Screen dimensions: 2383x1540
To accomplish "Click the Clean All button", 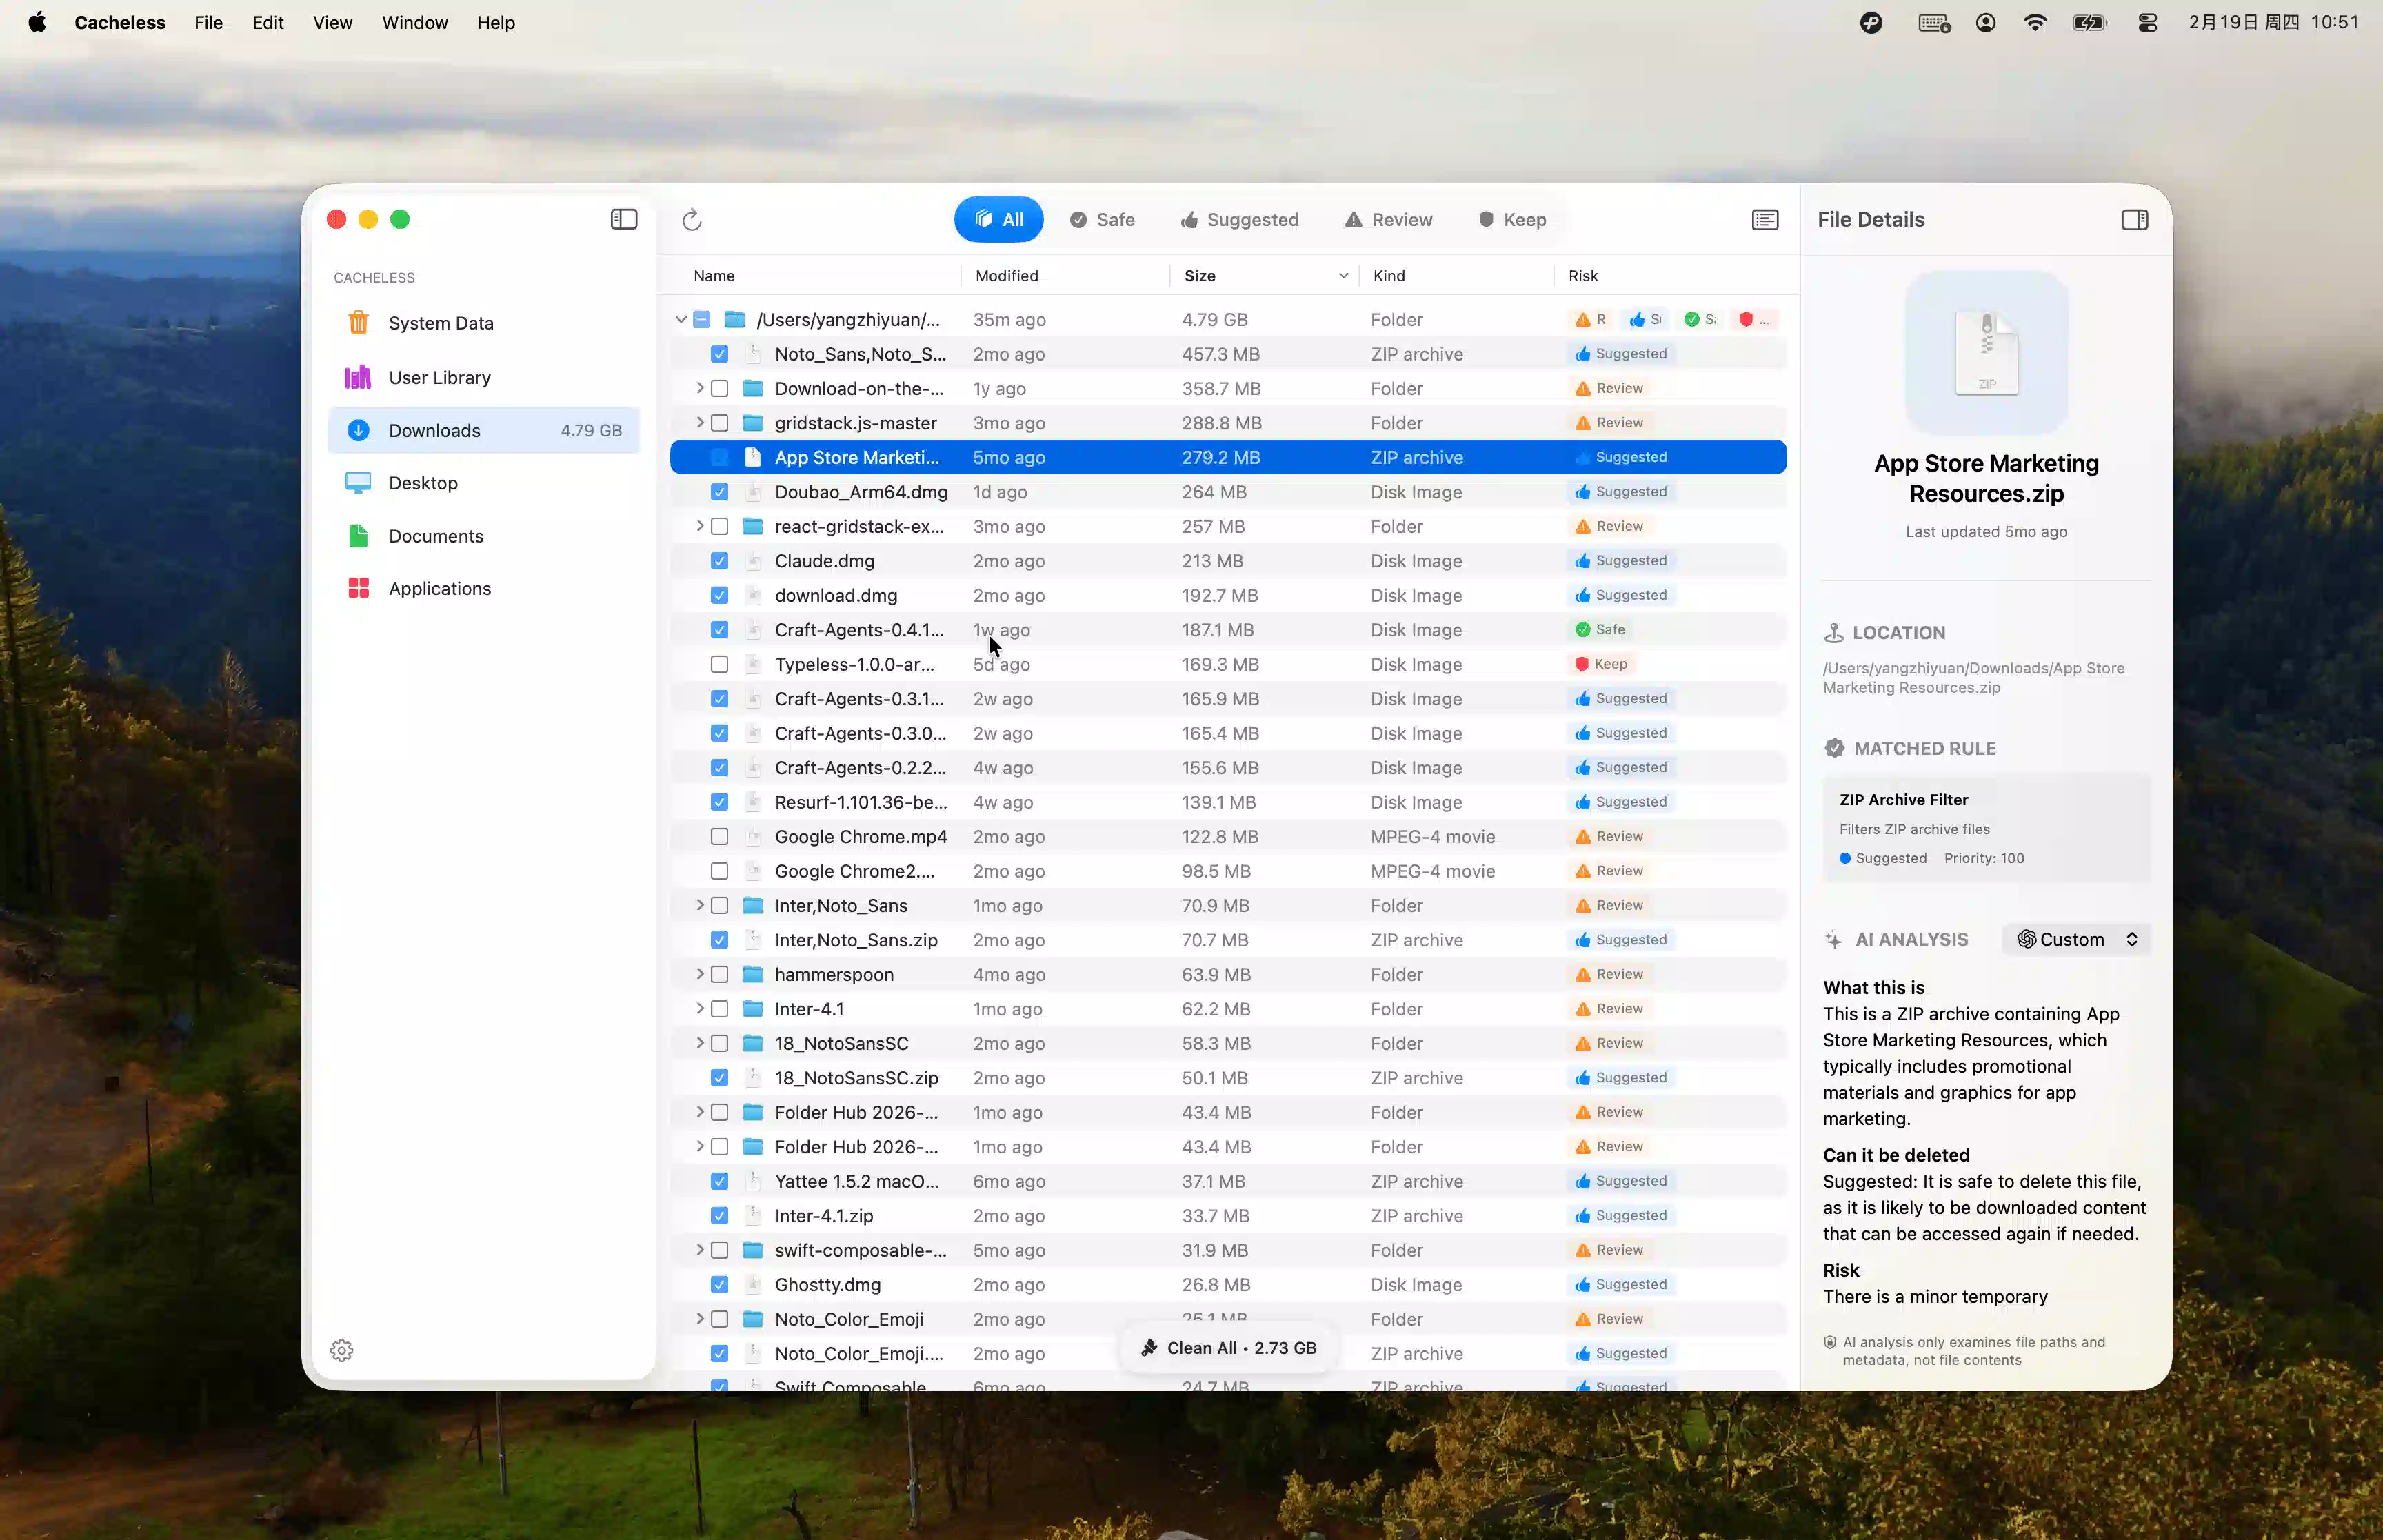I will coord(1227,1347).
